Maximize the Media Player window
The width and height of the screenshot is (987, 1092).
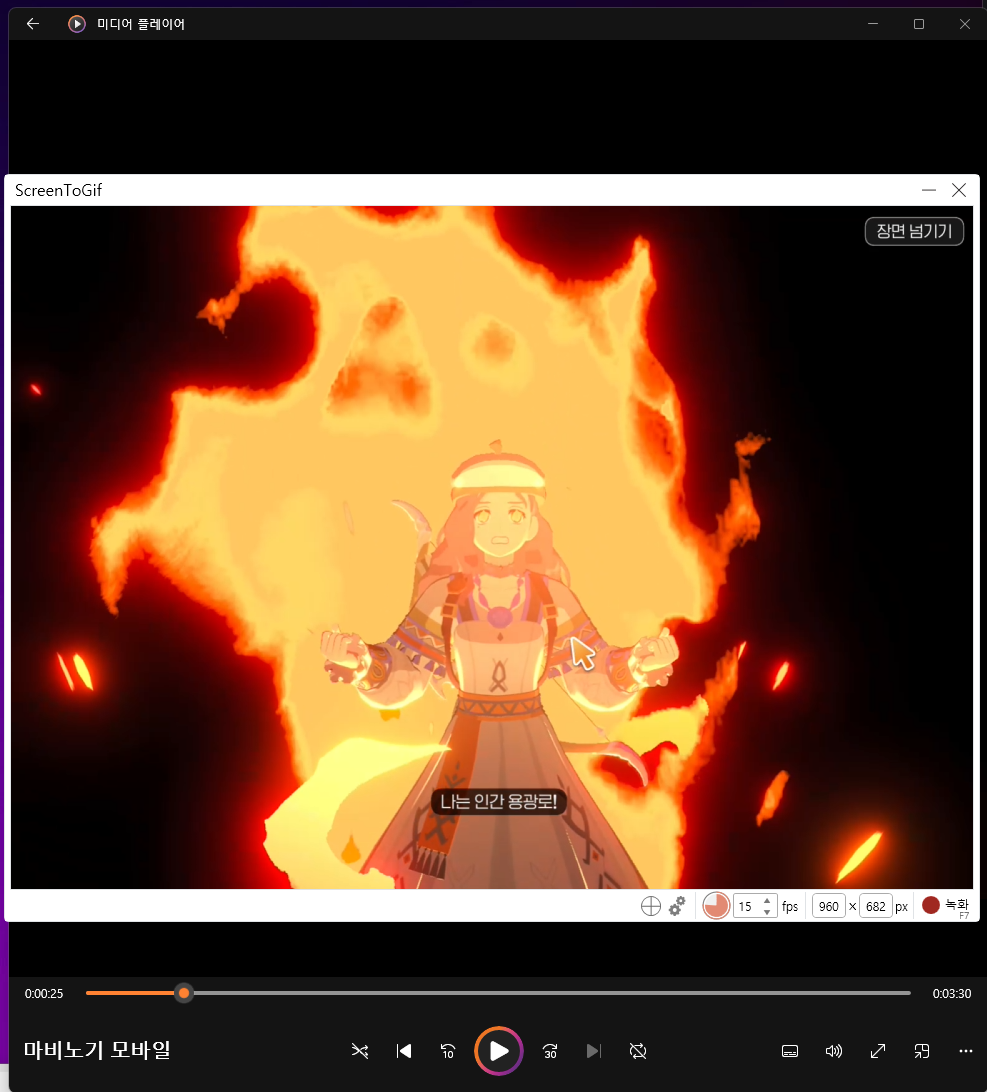919,24
